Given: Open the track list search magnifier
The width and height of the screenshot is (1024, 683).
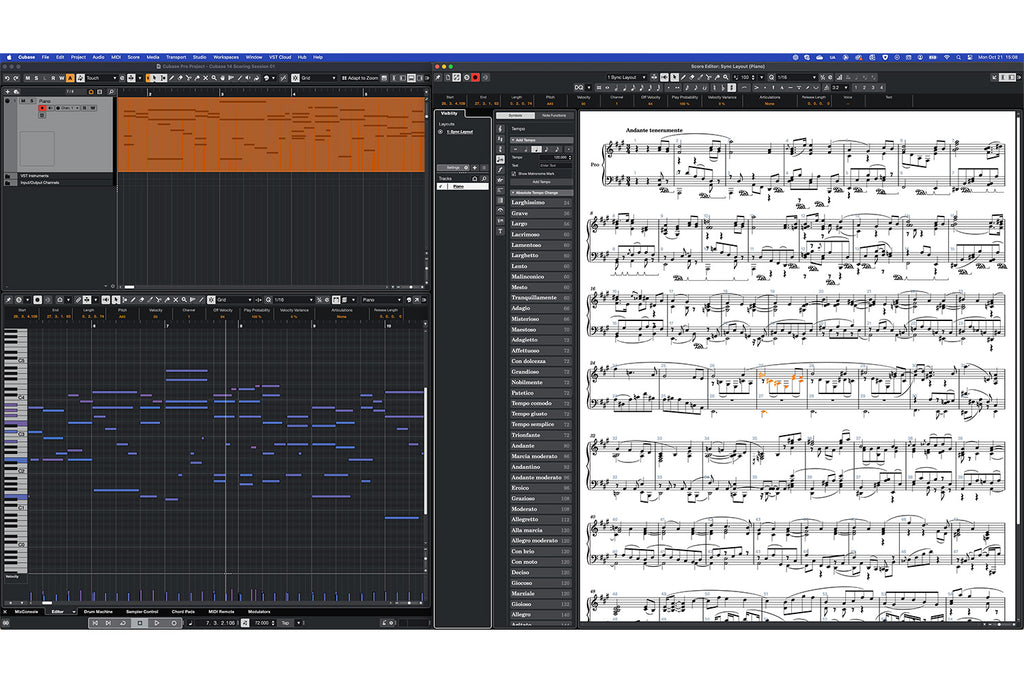Looking at the screenshot, I should 111,91.
